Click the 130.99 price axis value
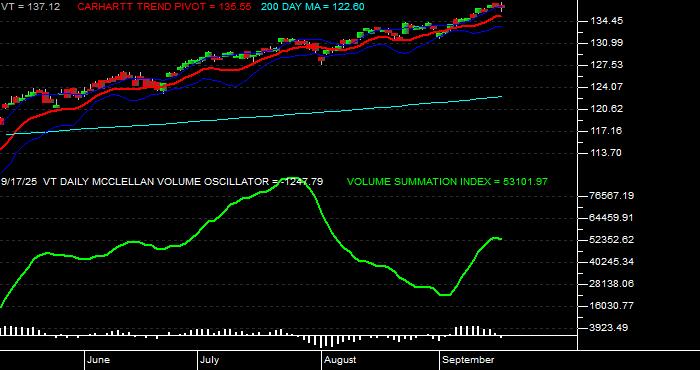This screenshot has height=370, width=700. (606, 43)
